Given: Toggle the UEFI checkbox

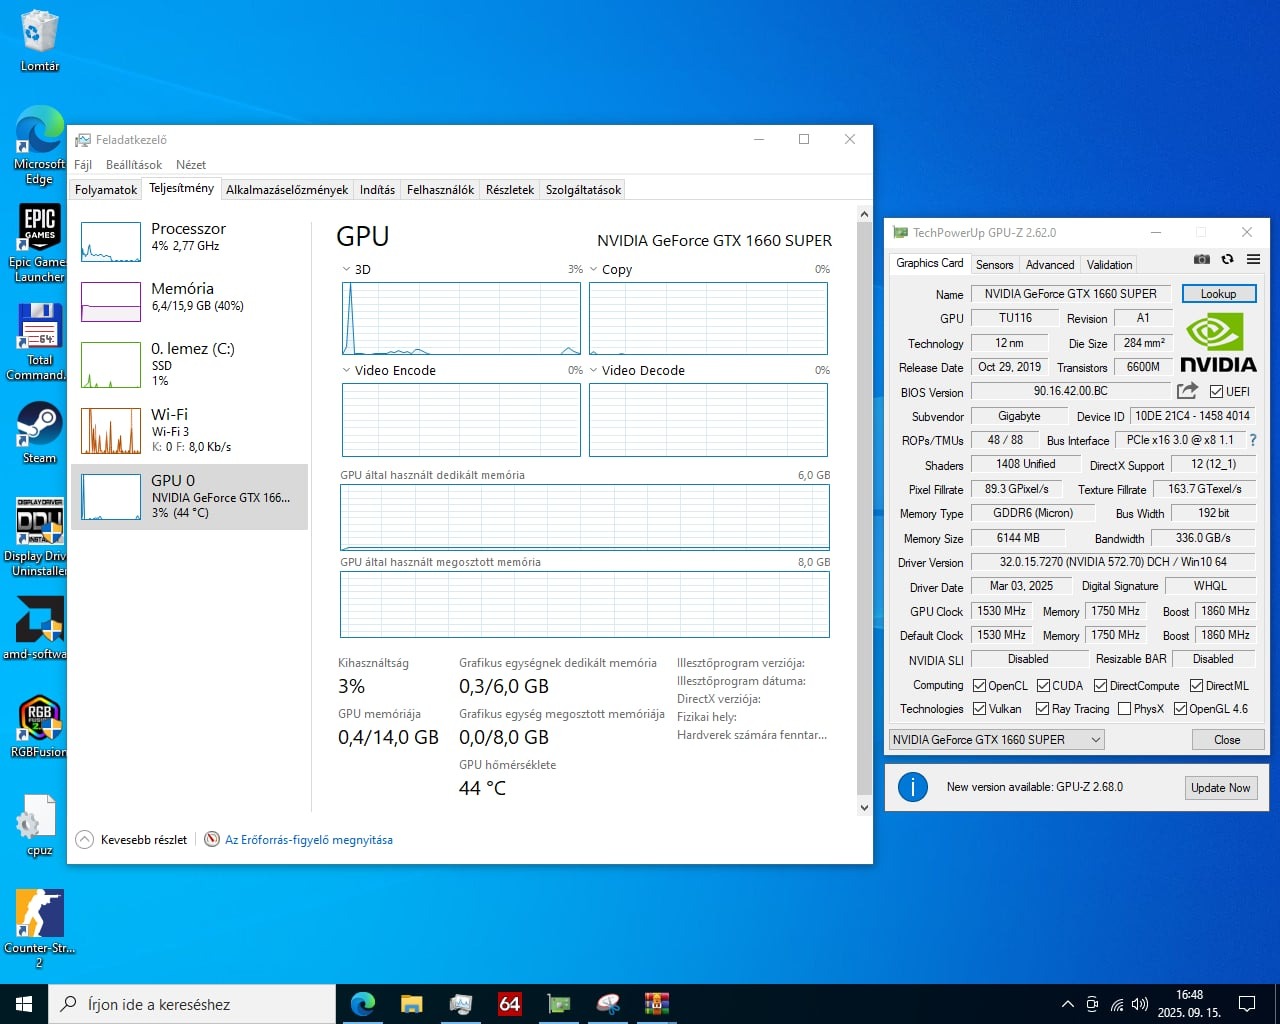Looking at the screenshot, I should [1216, 392].
